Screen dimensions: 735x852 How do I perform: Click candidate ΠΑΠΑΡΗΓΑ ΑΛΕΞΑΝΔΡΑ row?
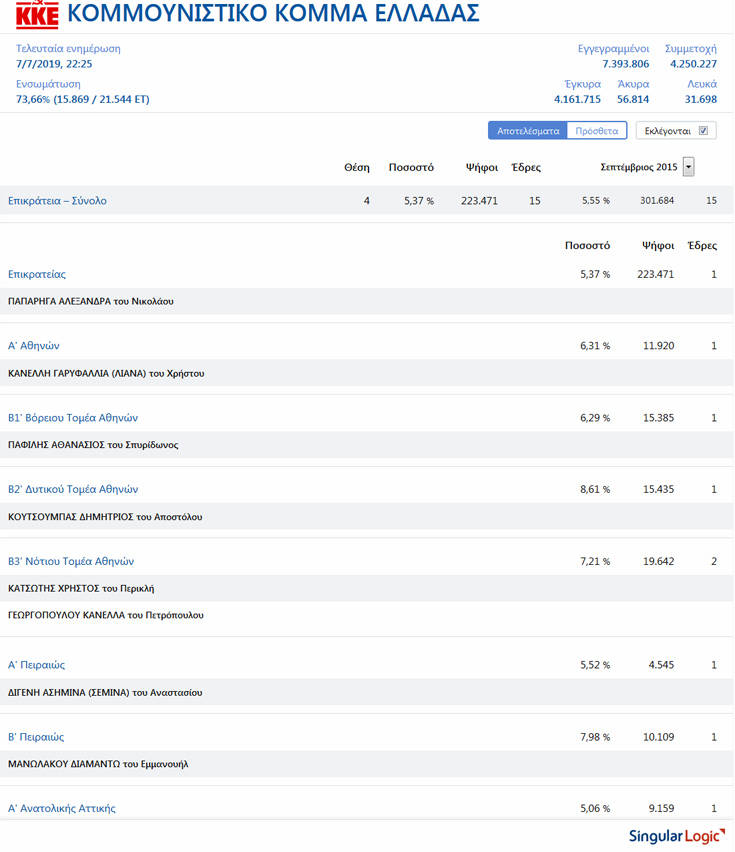pos(91,301)
